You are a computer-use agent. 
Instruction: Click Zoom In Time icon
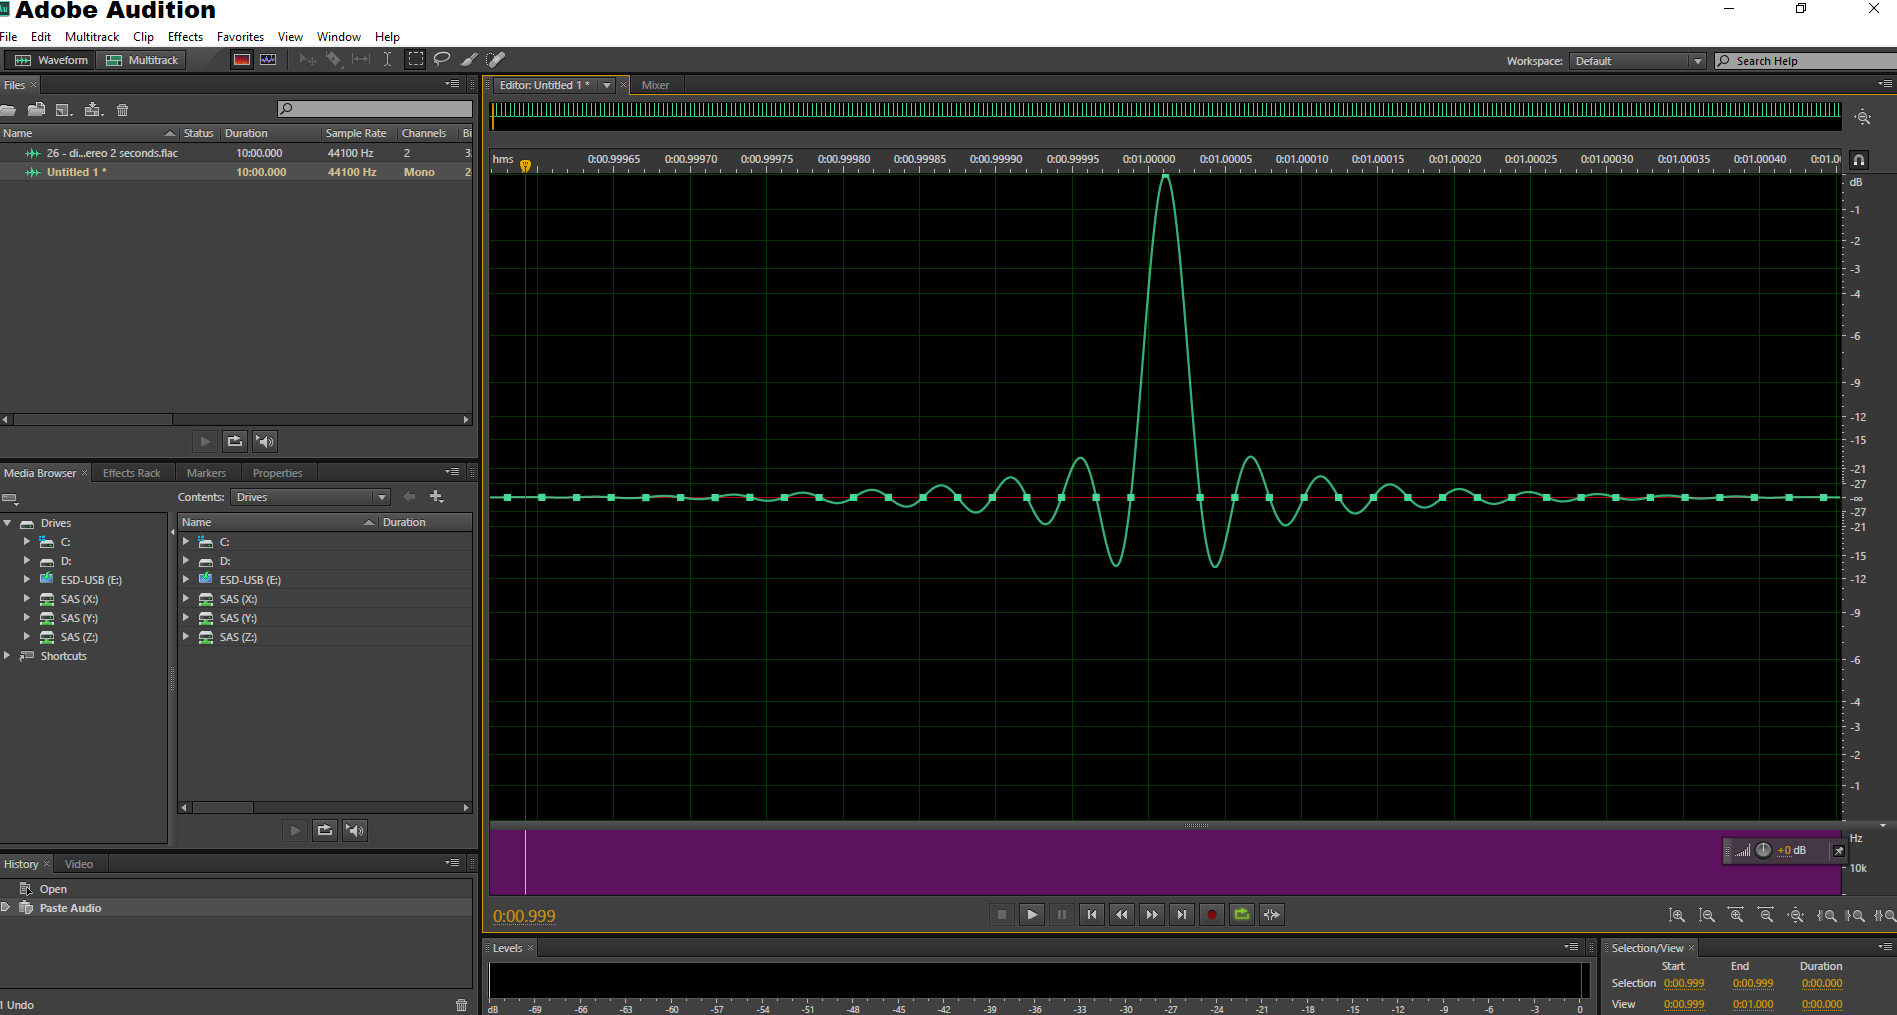click(x=1737, y=915)
